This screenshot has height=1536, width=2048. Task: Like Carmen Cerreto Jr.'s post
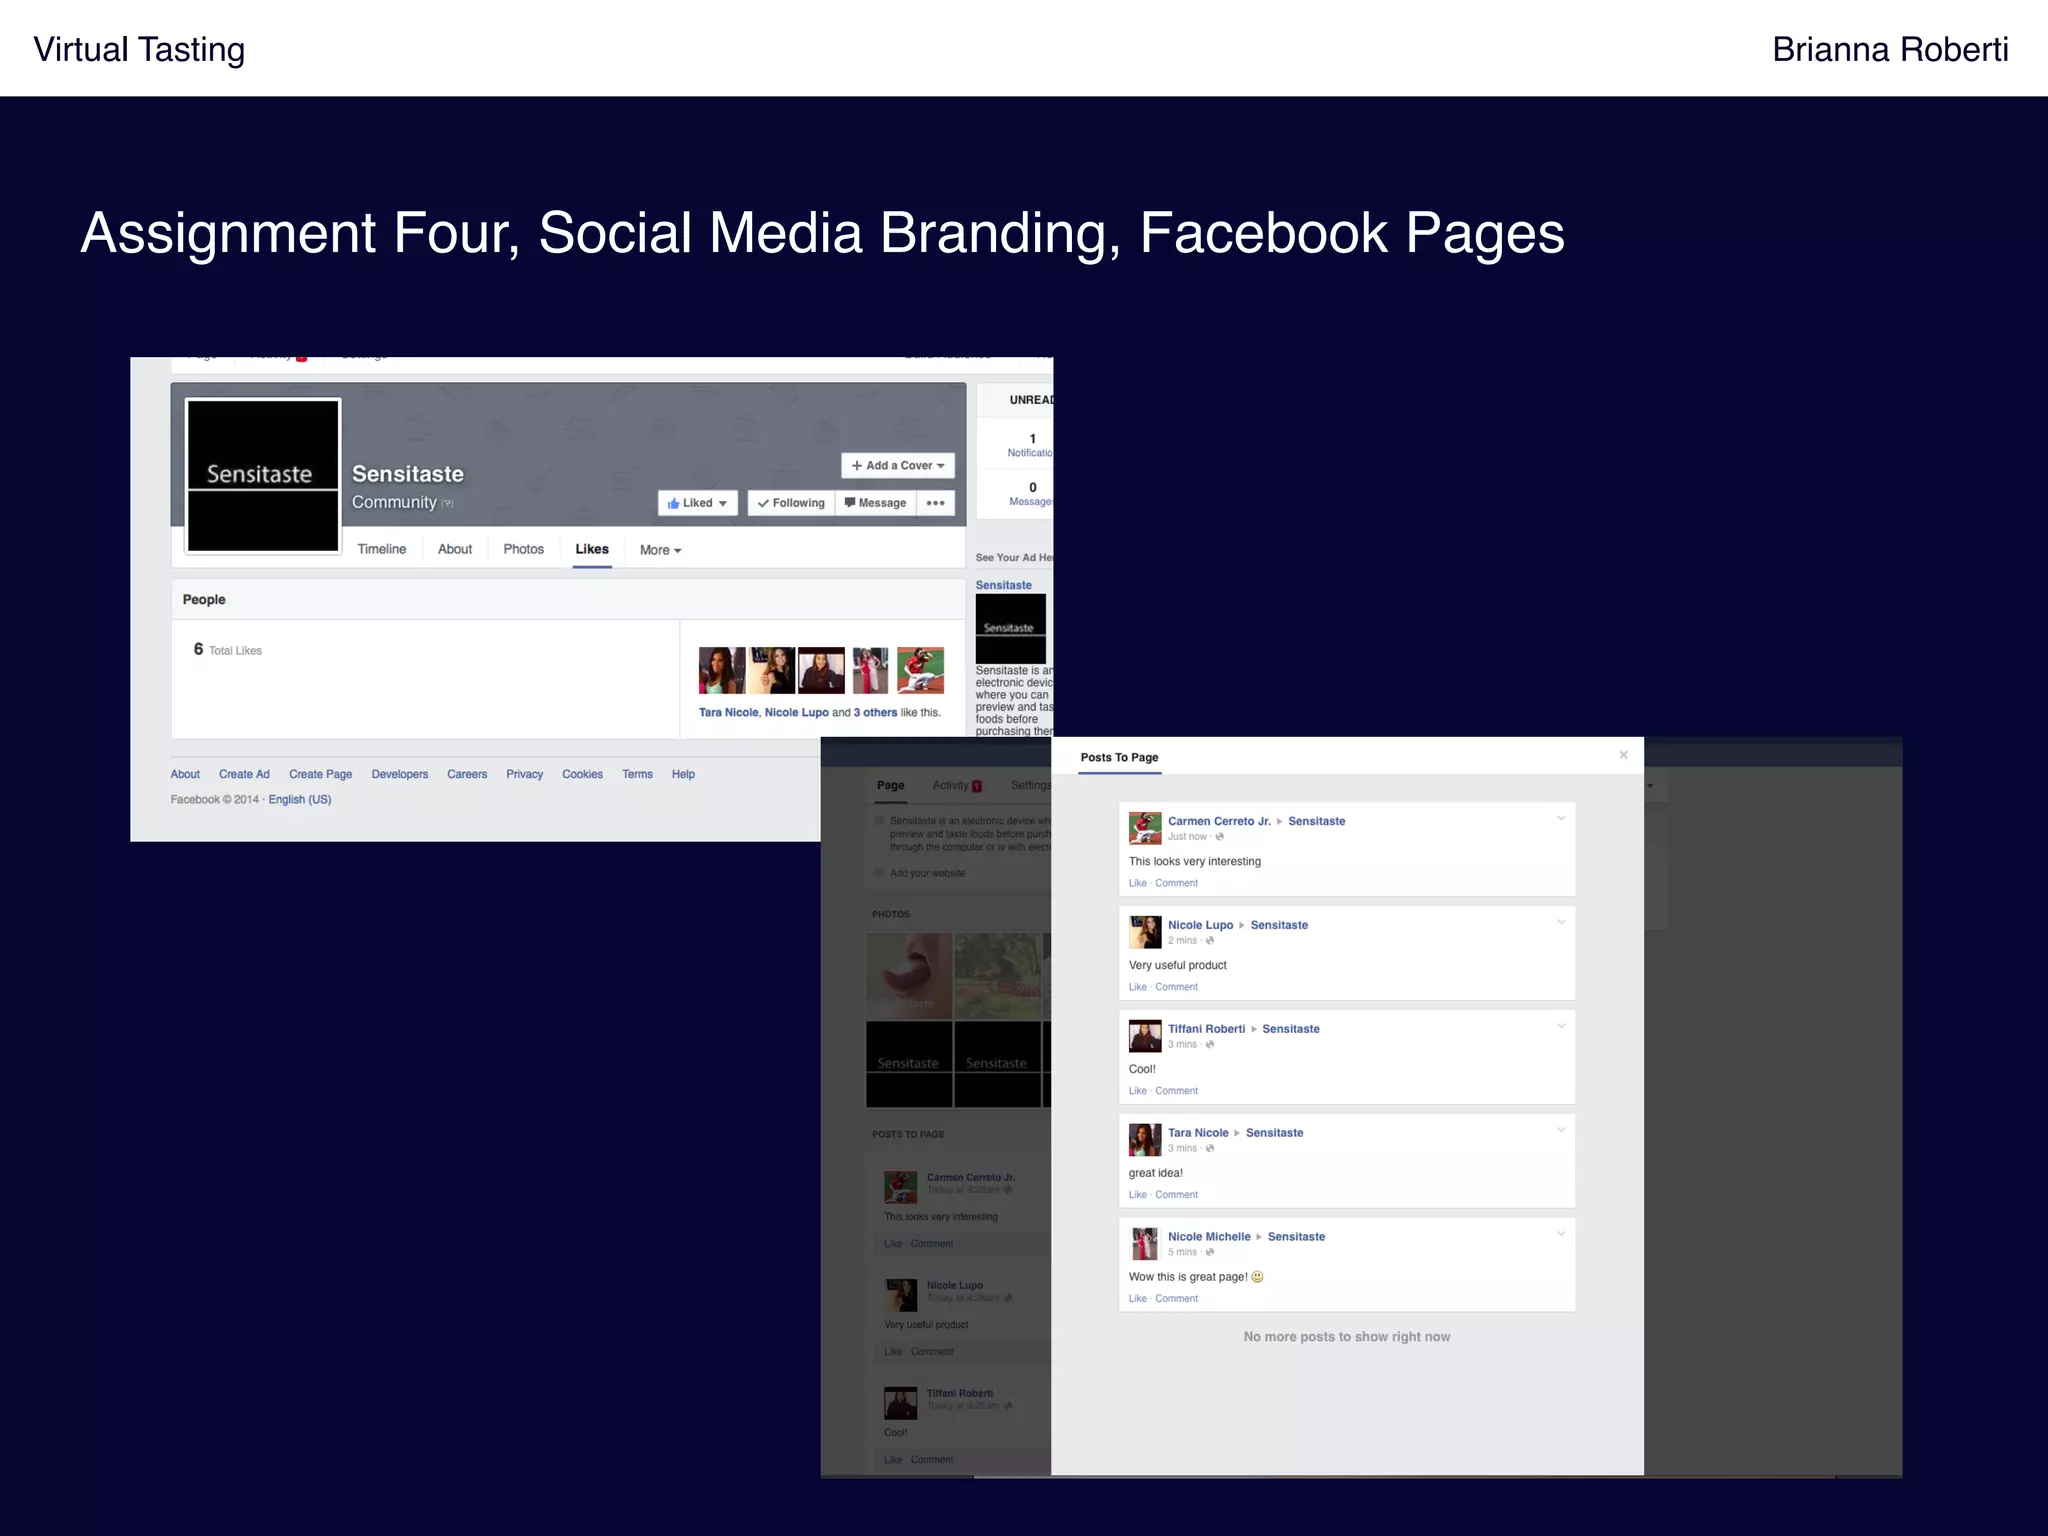coord(1138,883)
